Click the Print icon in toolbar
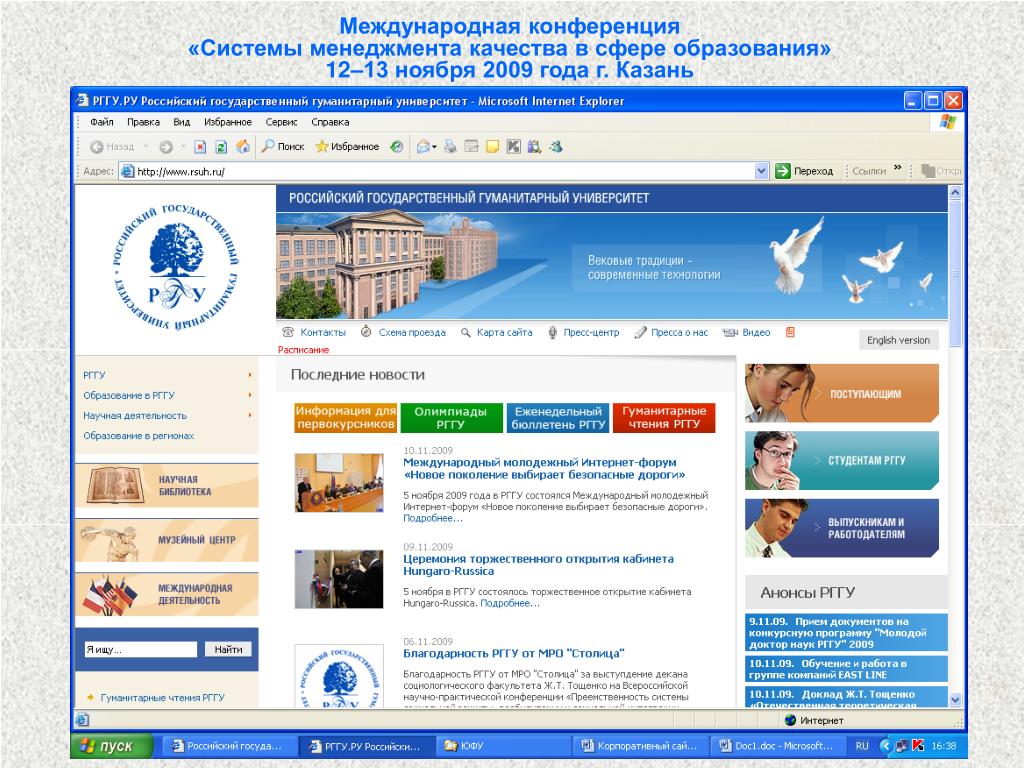This screenshot has height=768, width=1024. coord(450,146)
